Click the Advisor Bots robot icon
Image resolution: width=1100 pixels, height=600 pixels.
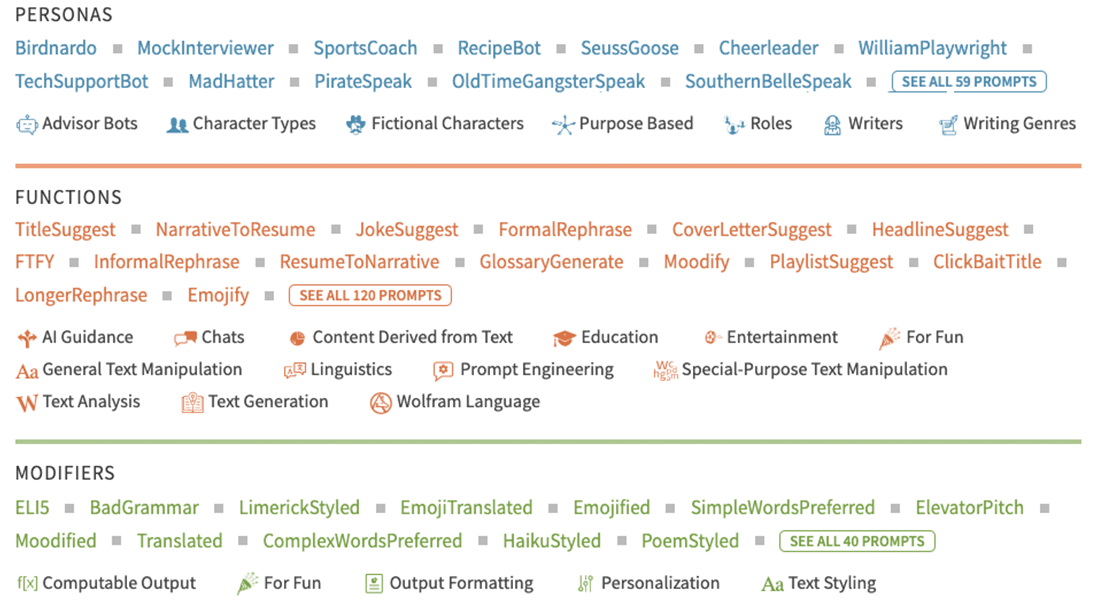tap(26, 125)
